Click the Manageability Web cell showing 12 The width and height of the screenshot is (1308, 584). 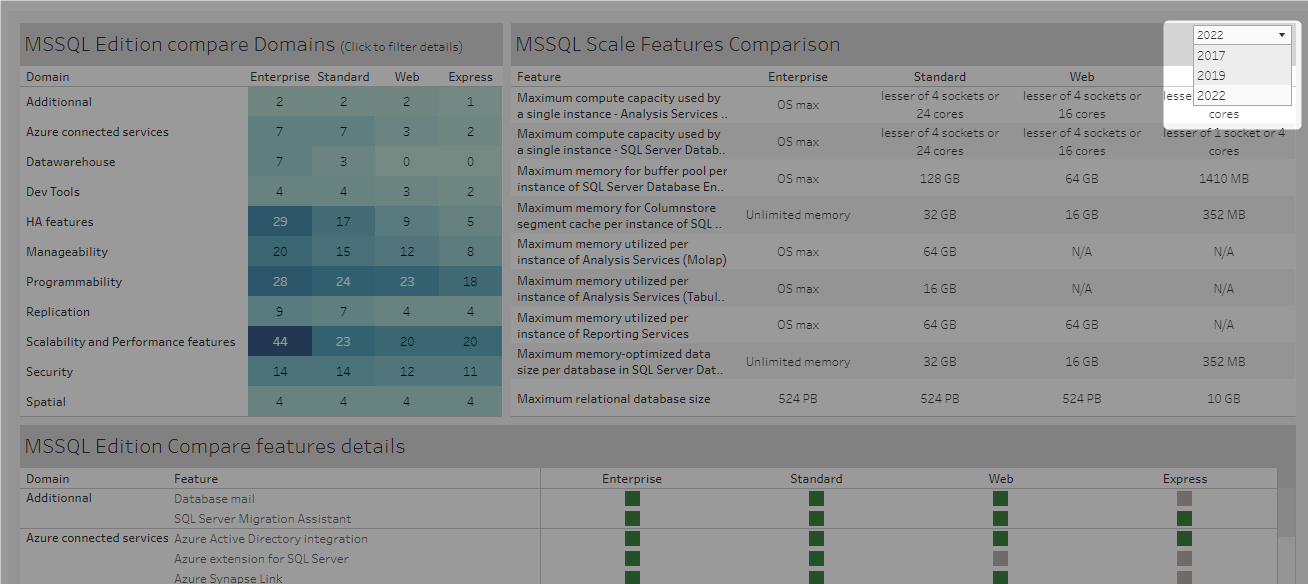407,251
